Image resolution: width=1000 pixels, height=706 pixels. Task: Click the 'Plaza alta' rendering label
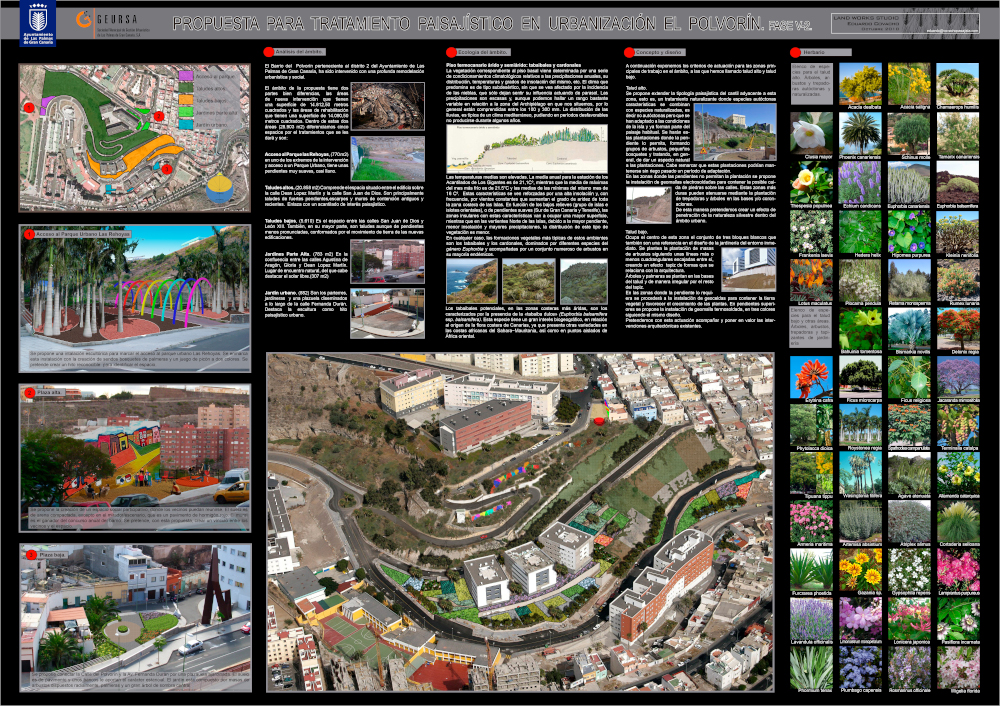coord(50,393)
